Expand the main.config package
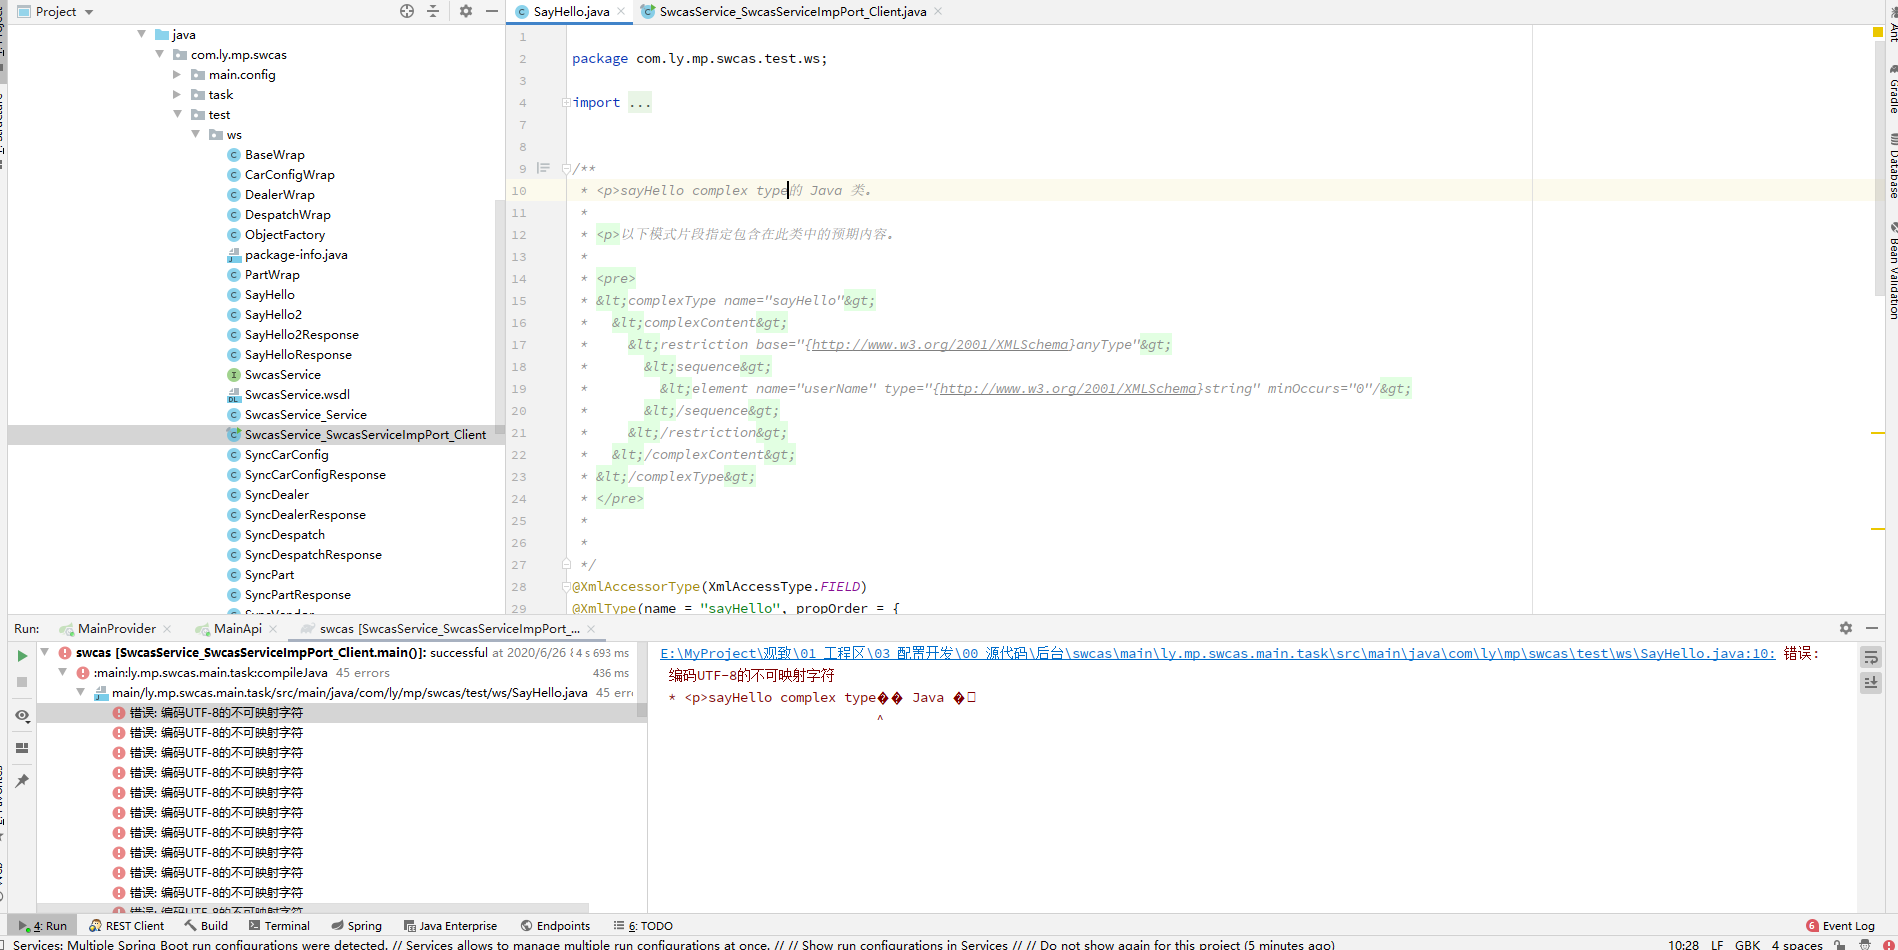The image size is (1898, 950). (177, 74)
